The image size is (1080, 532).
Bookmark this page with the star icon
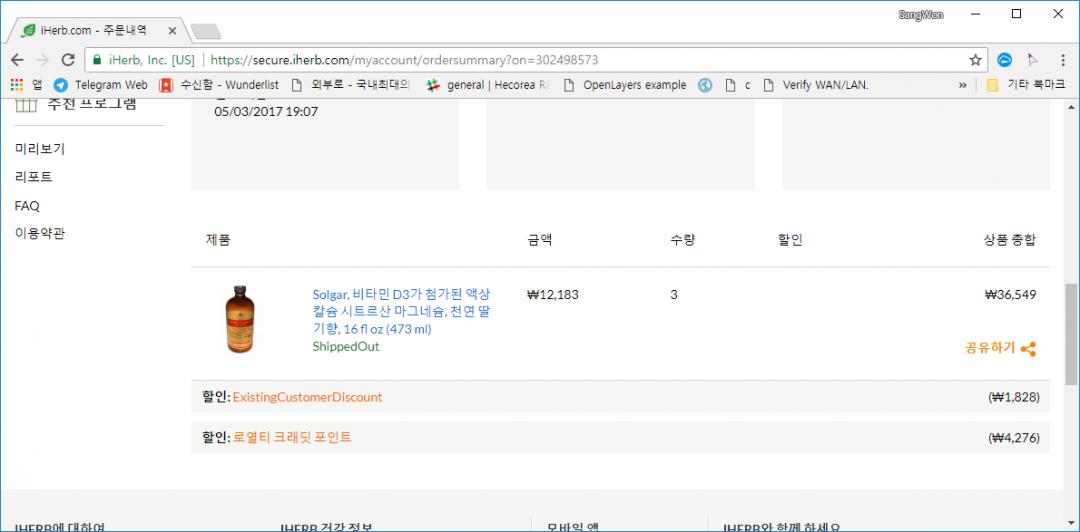pos(975,60)
